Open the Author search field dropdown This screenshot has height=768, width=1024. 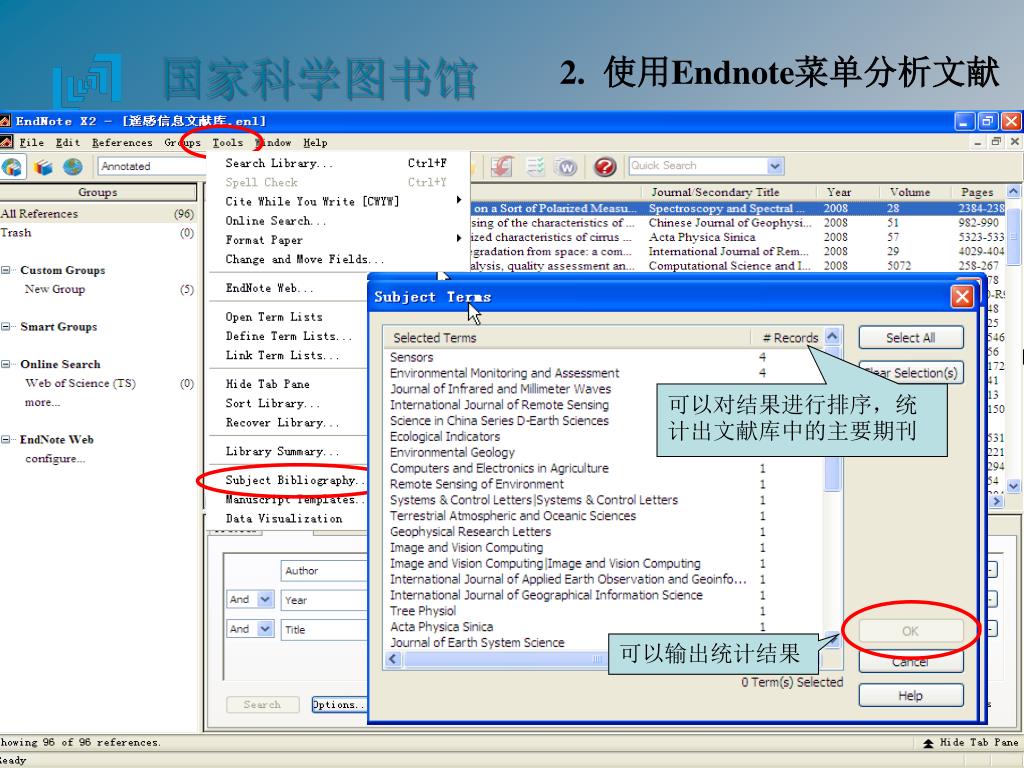point(325,571)
